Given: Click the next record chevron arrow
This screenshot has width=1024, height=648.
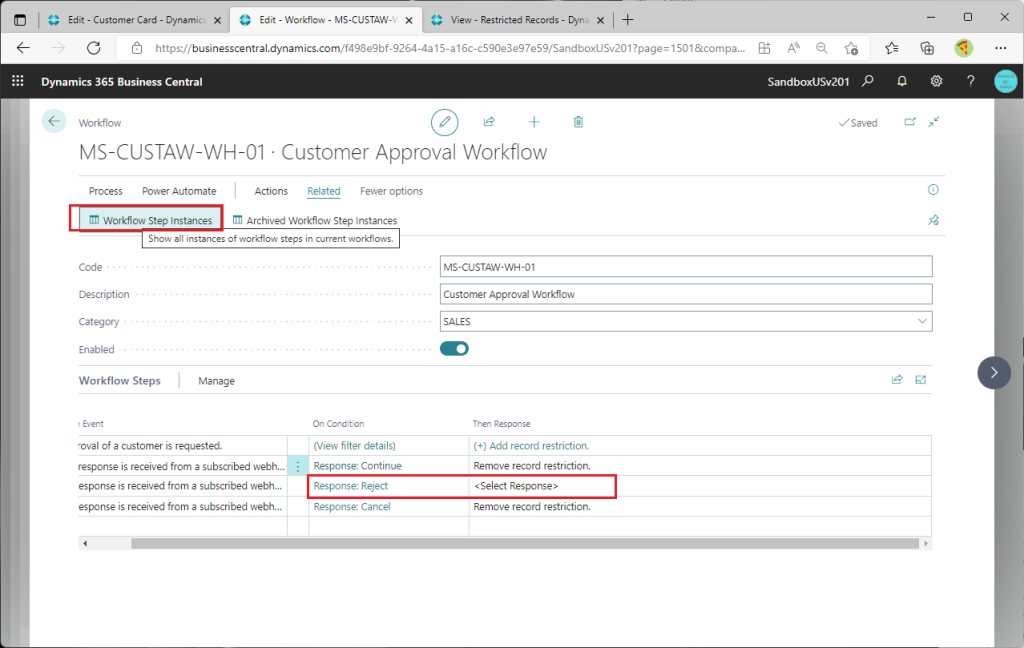Looking at the screenshot, I should (x=993, y=372).
